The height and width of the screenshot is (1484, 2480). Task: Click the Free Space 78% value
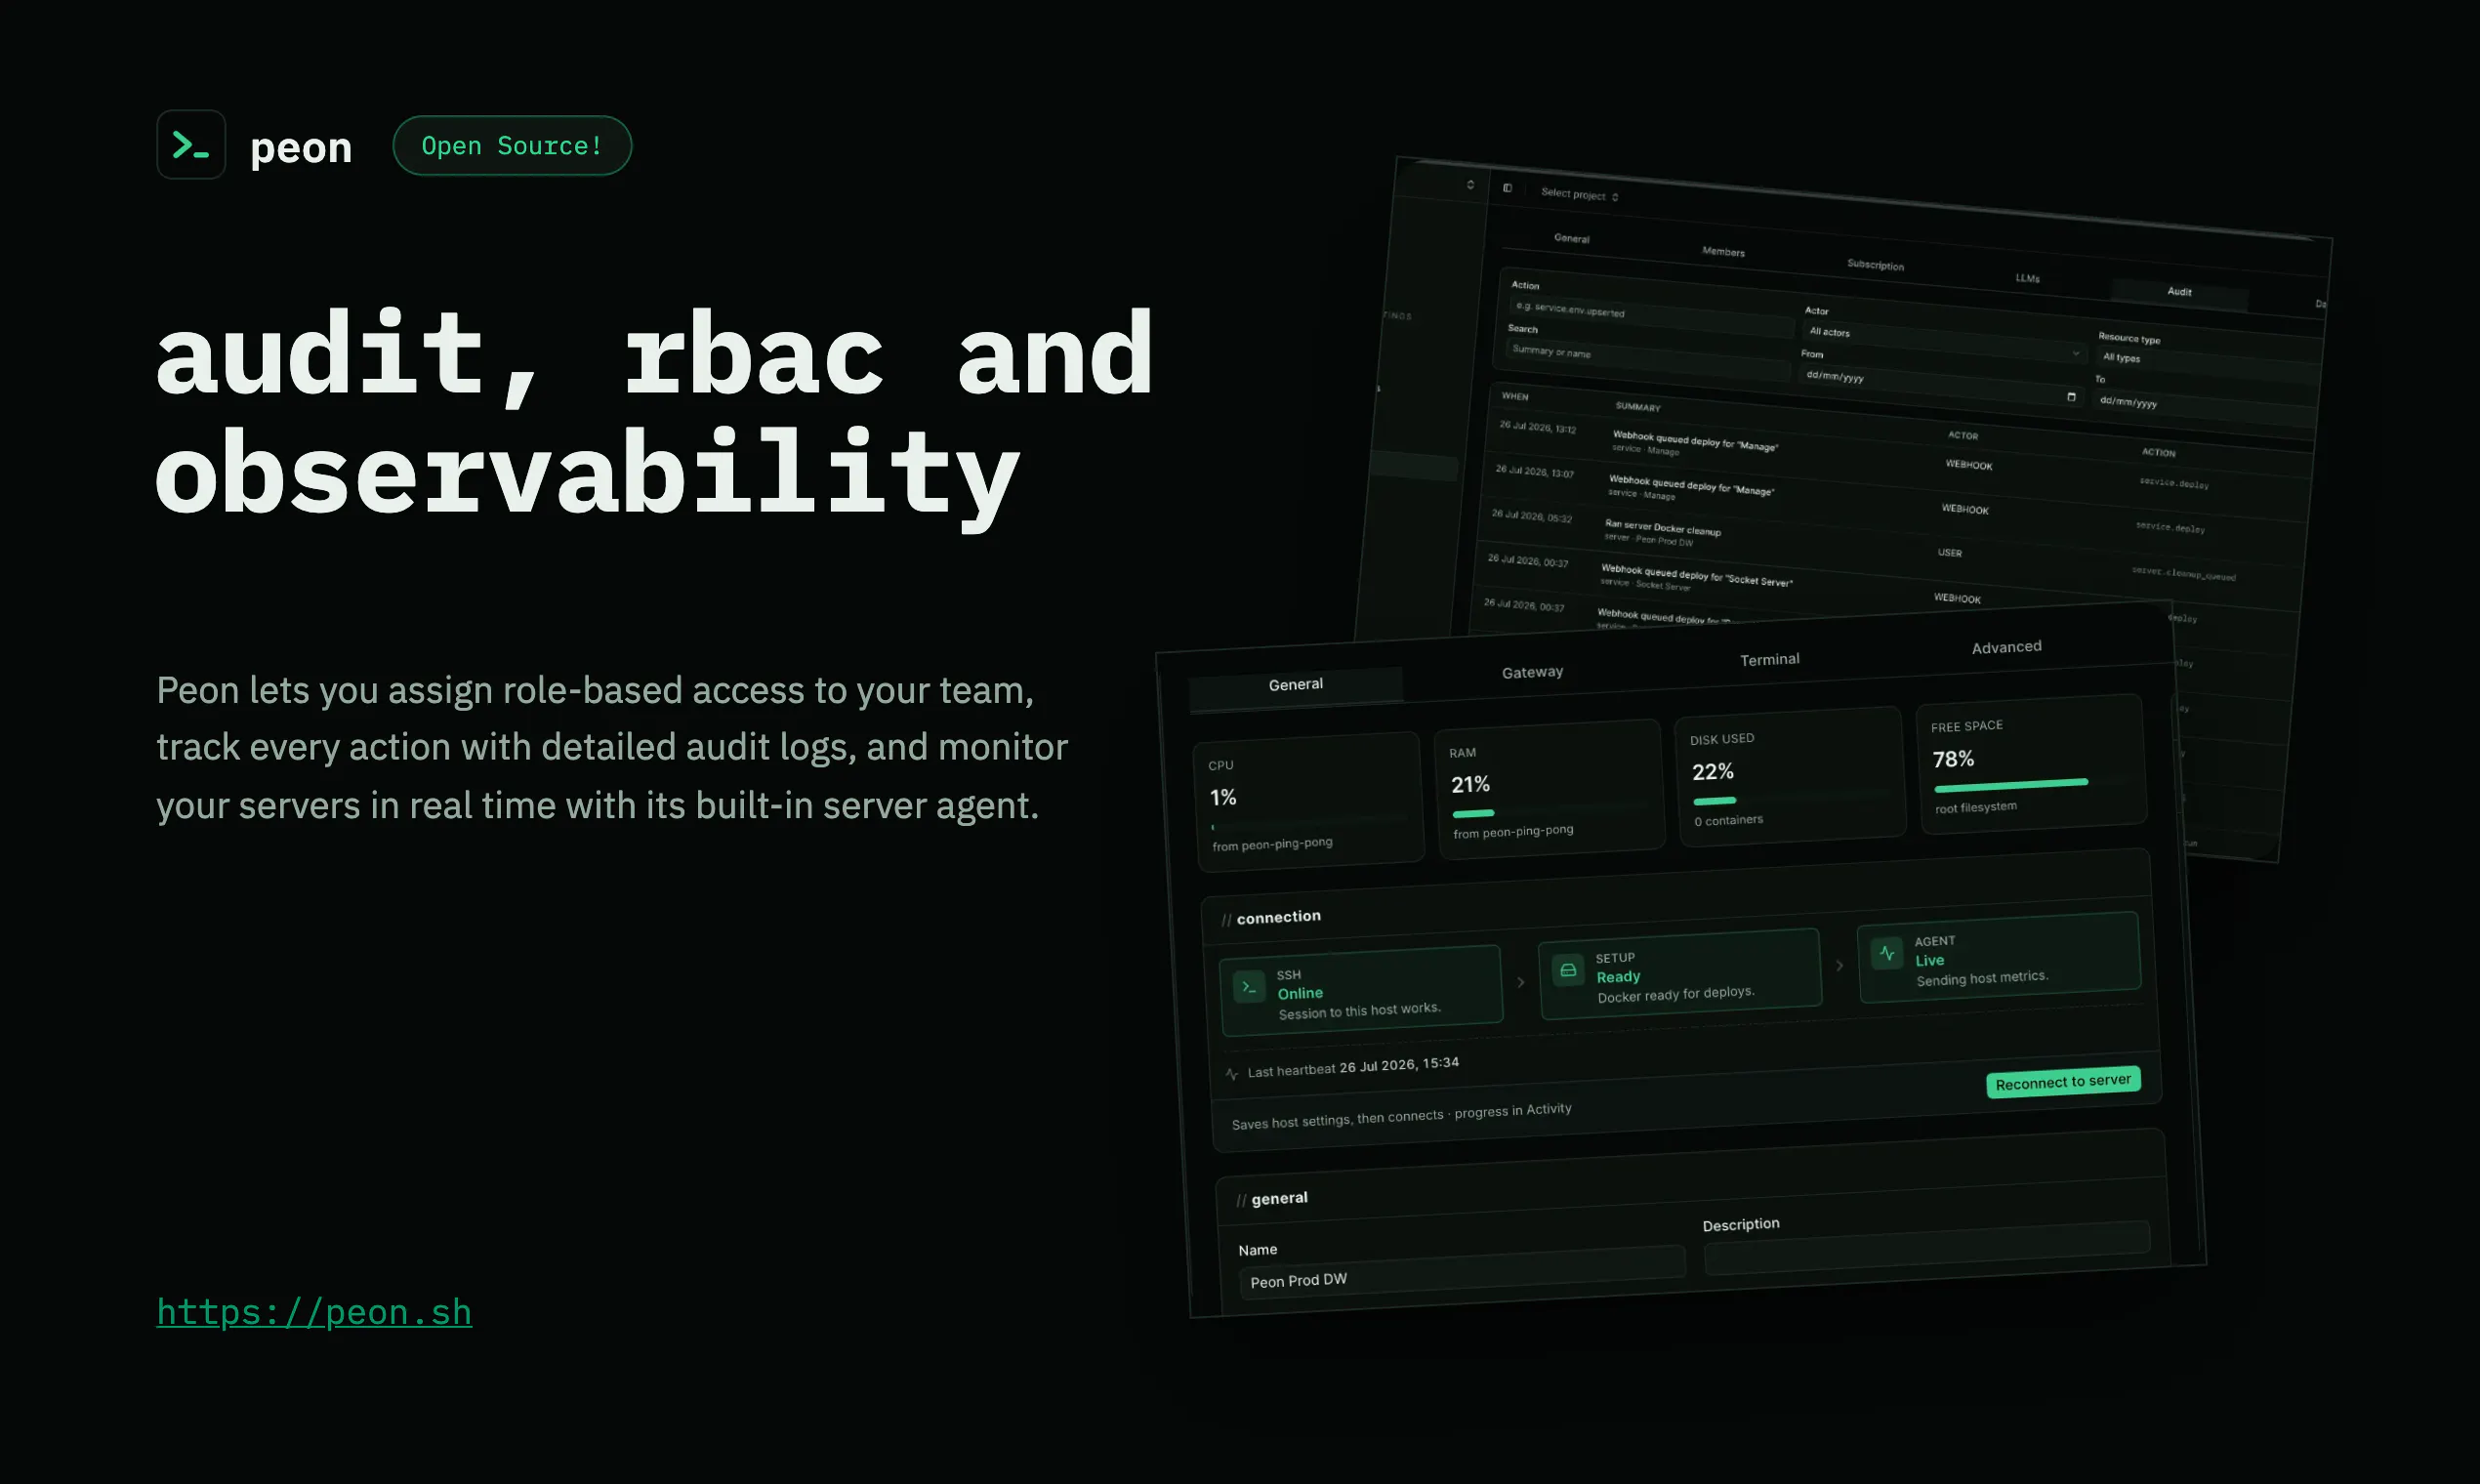1953,759
